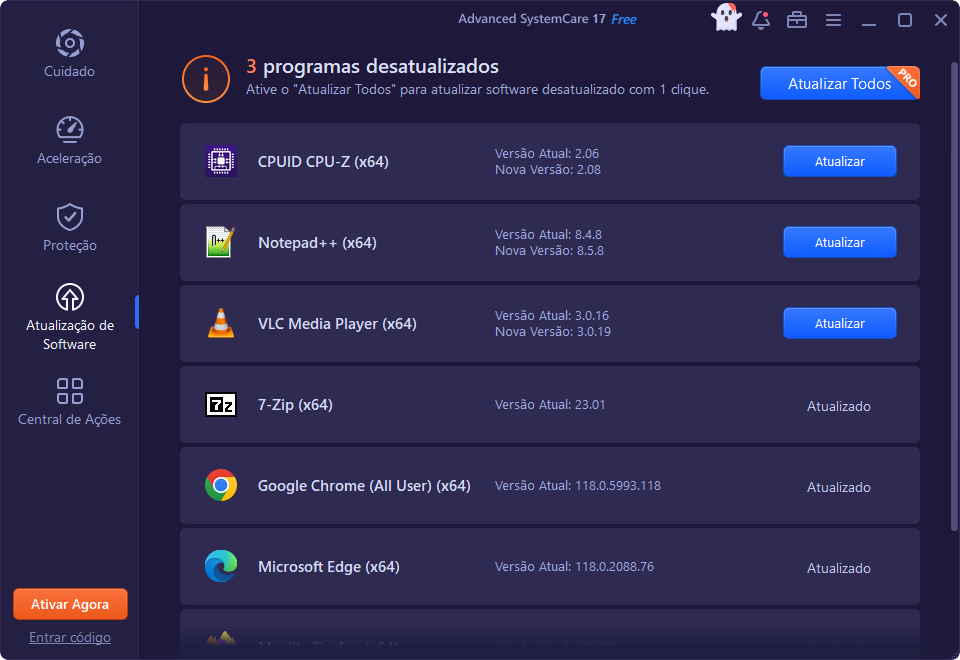Image resolution: width=960 pixels, height=660 pixels.
Task: Click Google Chrome Atualizado status text
Action: [x=839, y=487]
